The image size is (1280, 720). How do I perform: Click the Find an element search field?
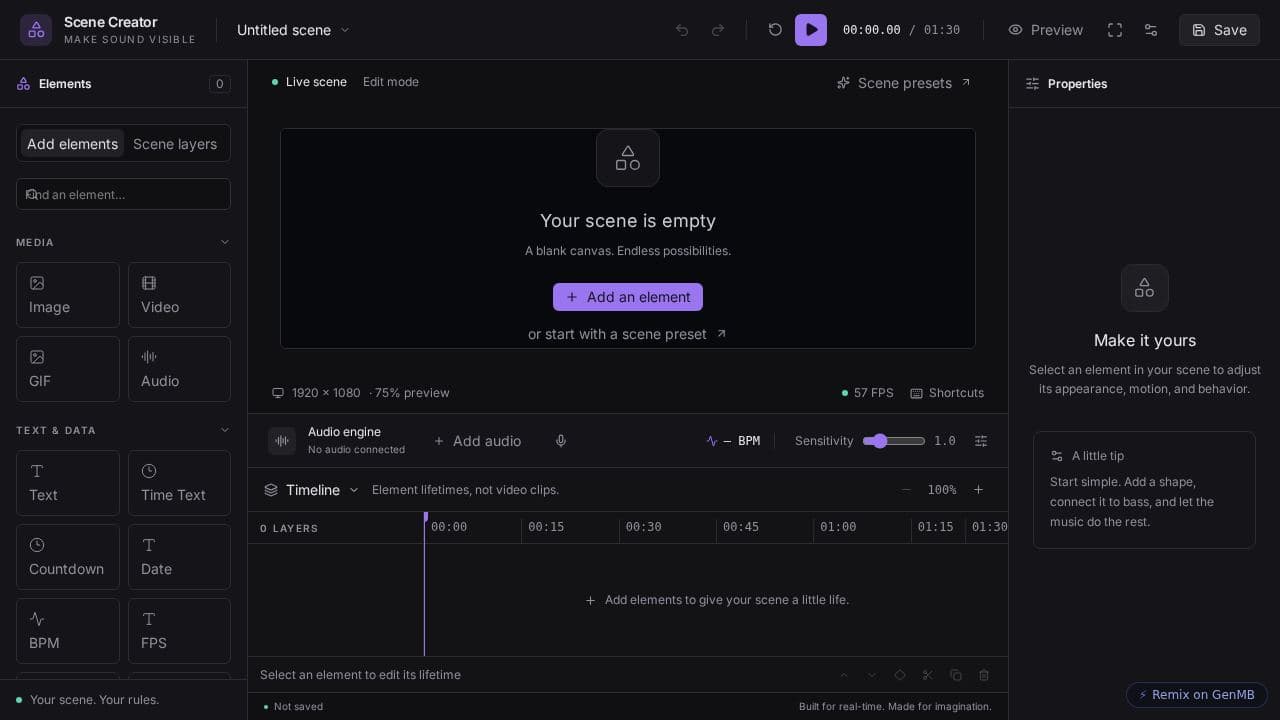pyautogui.click(x=123, y=194)
